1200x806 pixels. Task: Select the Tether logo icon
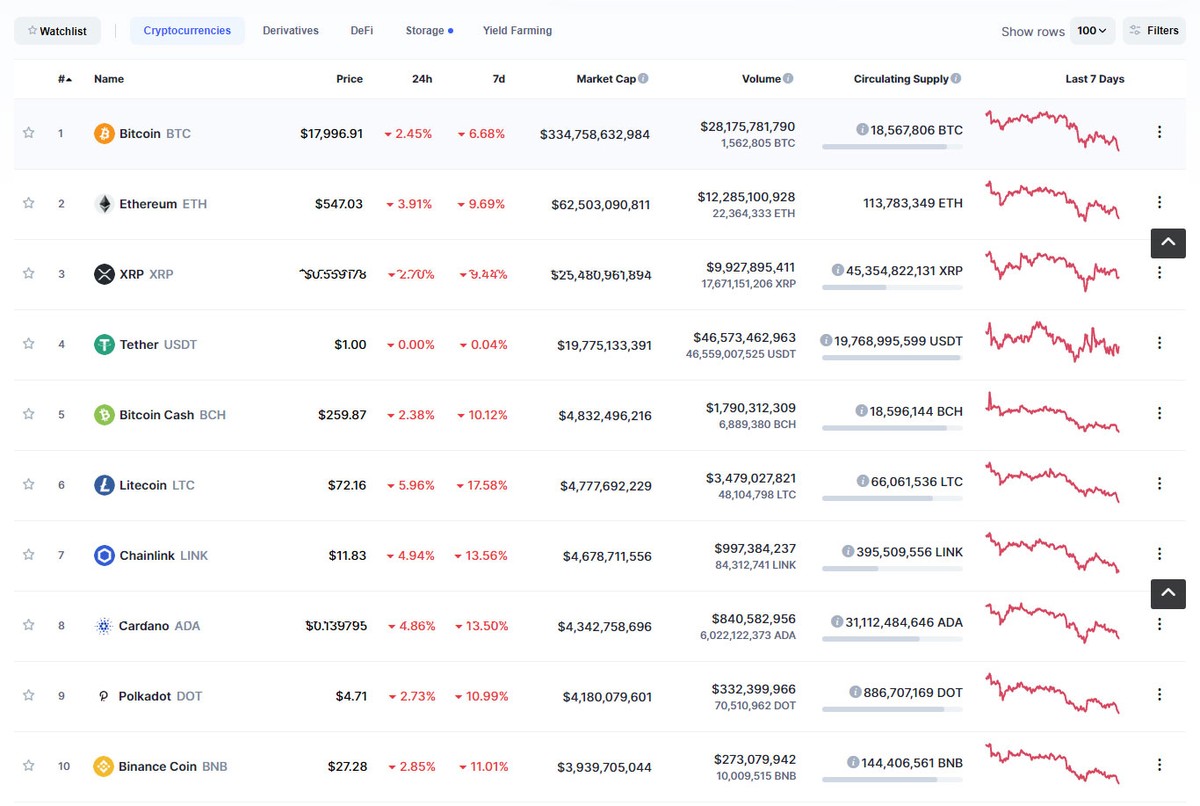103,343
